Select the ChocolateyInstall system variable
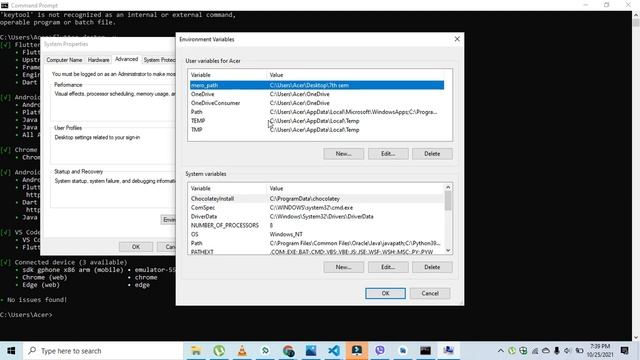Viewport: 640px width, 360px height. coord(317,199)
